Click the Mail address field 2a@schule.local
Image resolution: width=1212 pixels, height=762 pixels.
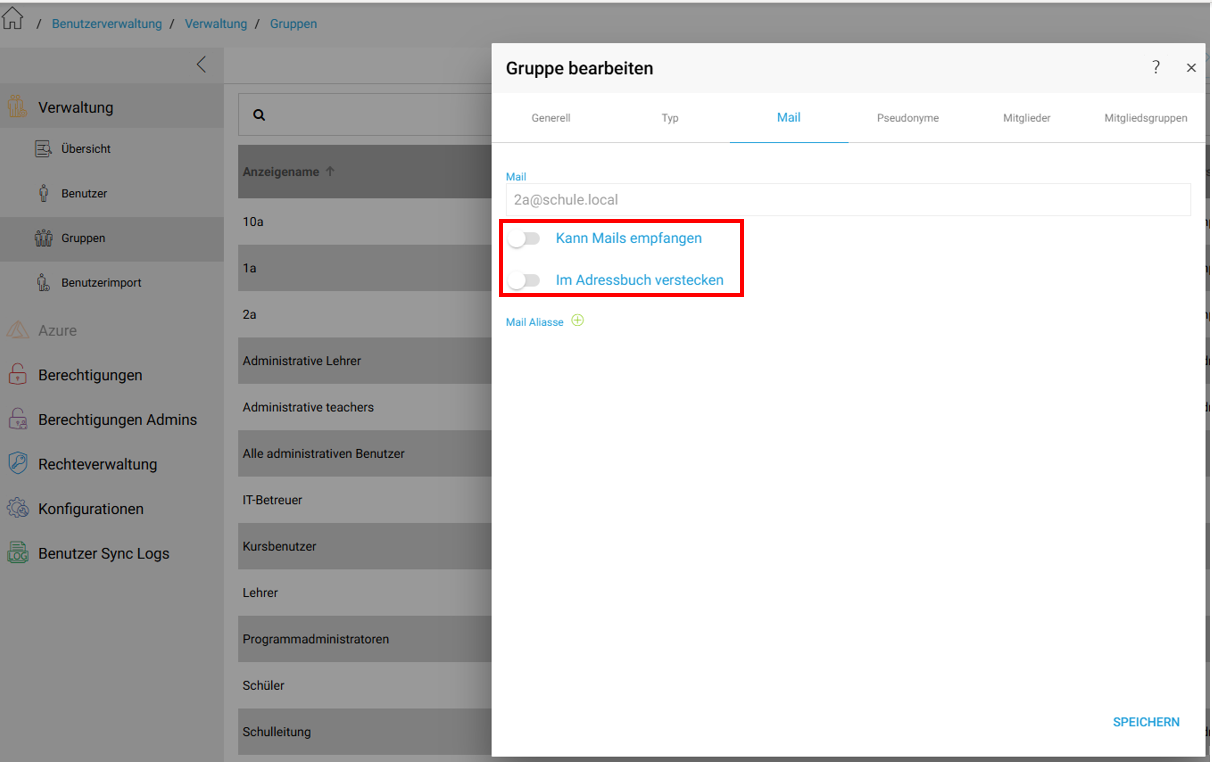coord(848,199)
